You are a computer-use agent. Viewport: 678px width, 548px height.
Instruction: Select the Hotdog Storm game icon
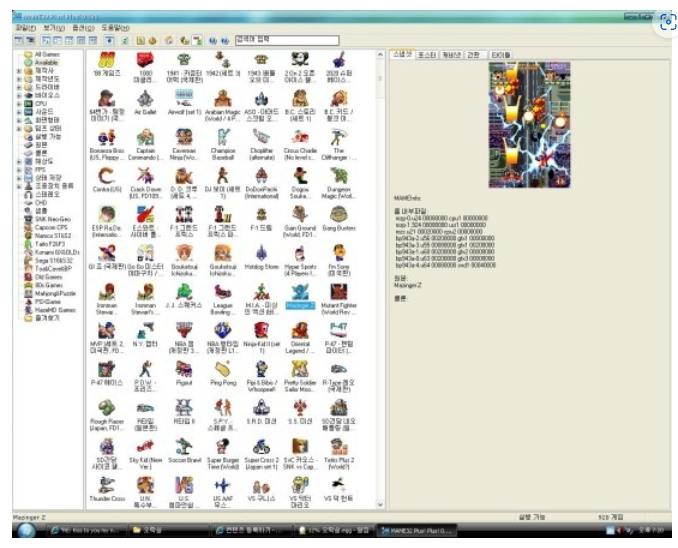pos(262,257)
